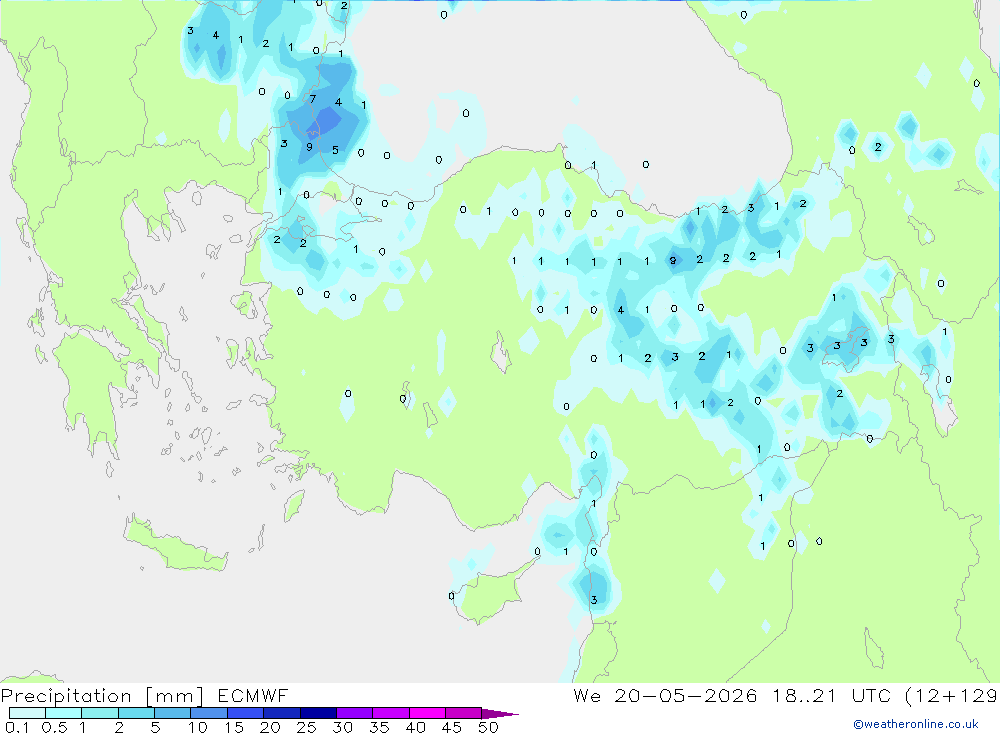Screen dimensions: 1000x733
Task: Click the legend scale label '50'
Action: pyautogui.click(x=488, y=727)
